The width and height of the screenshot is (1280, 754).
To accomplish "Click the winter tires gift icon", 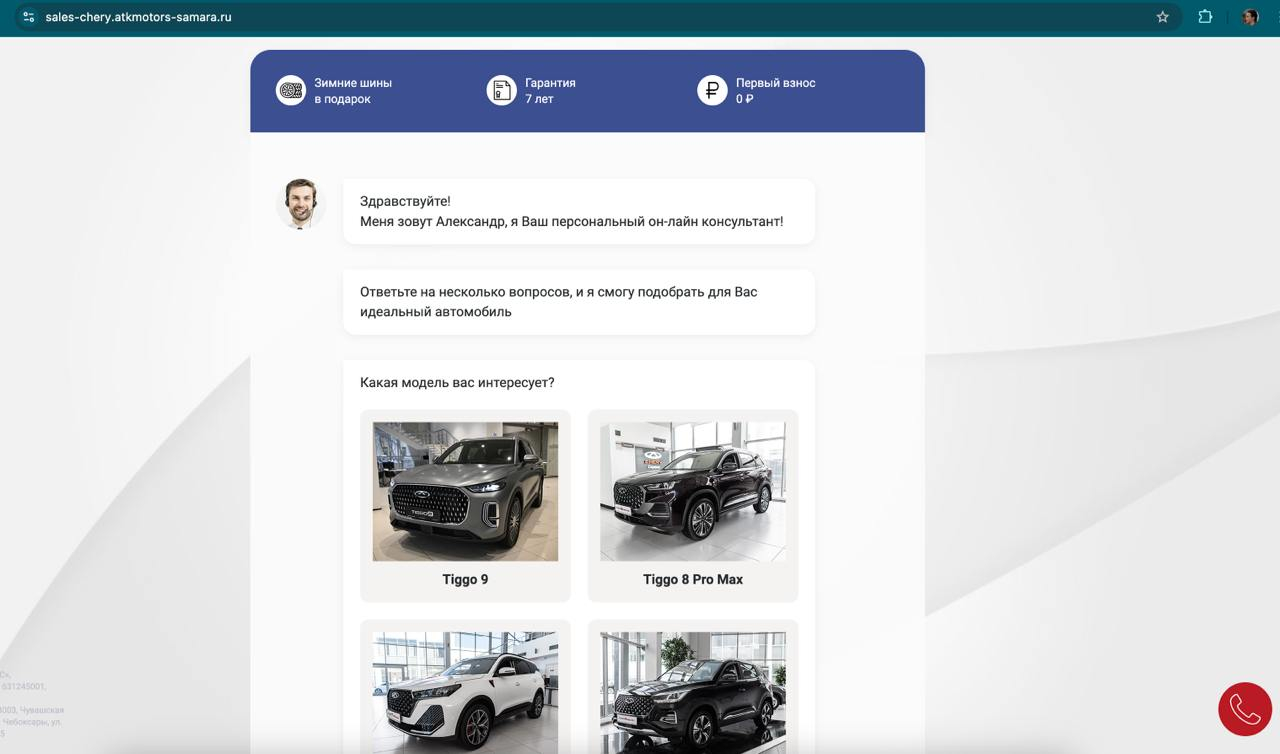I will click(x=291, y=91).
